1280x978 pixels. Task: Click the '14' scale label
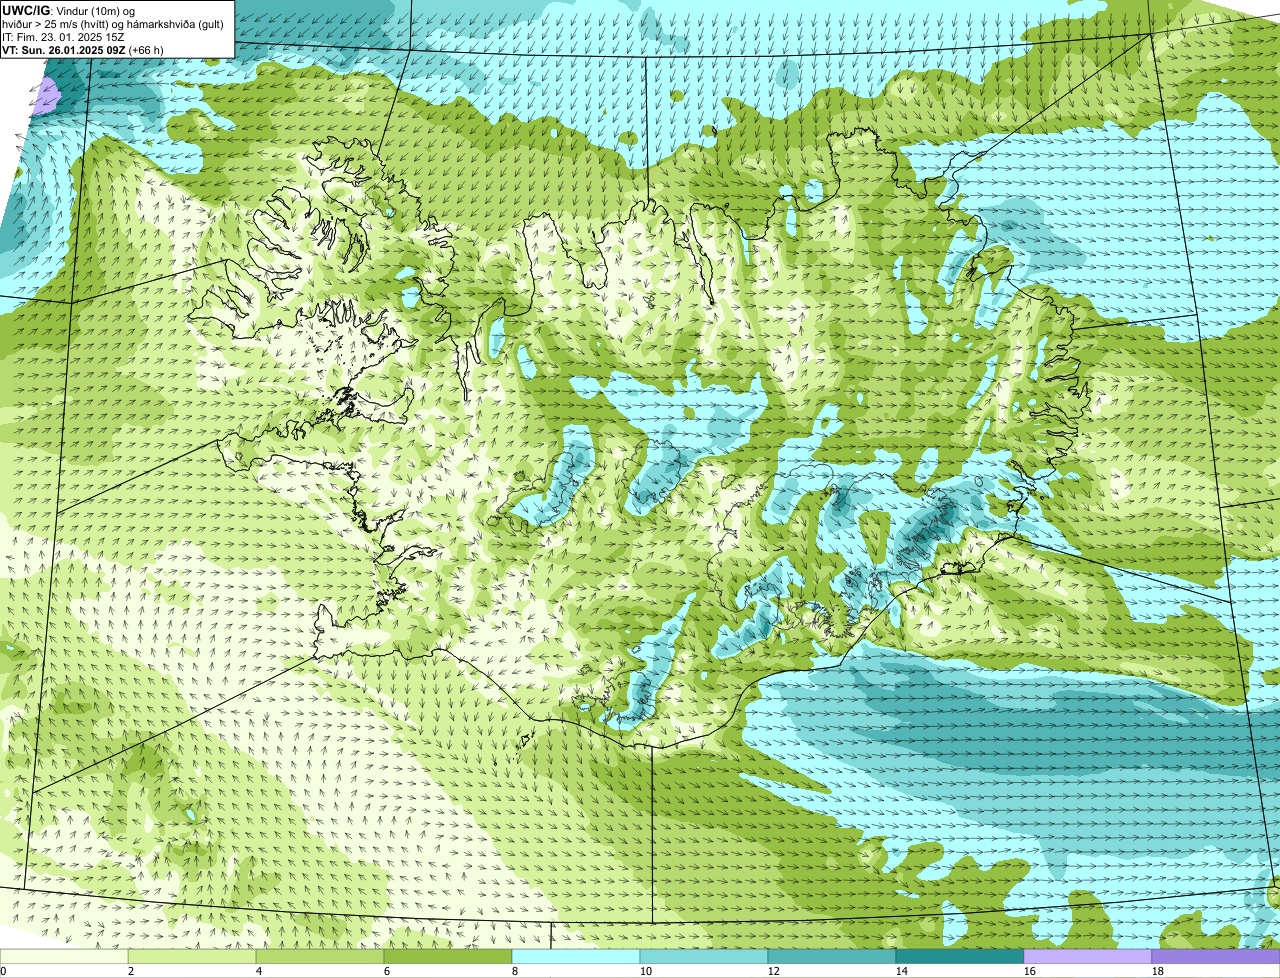pyautogui.click(x=902, y=971)
